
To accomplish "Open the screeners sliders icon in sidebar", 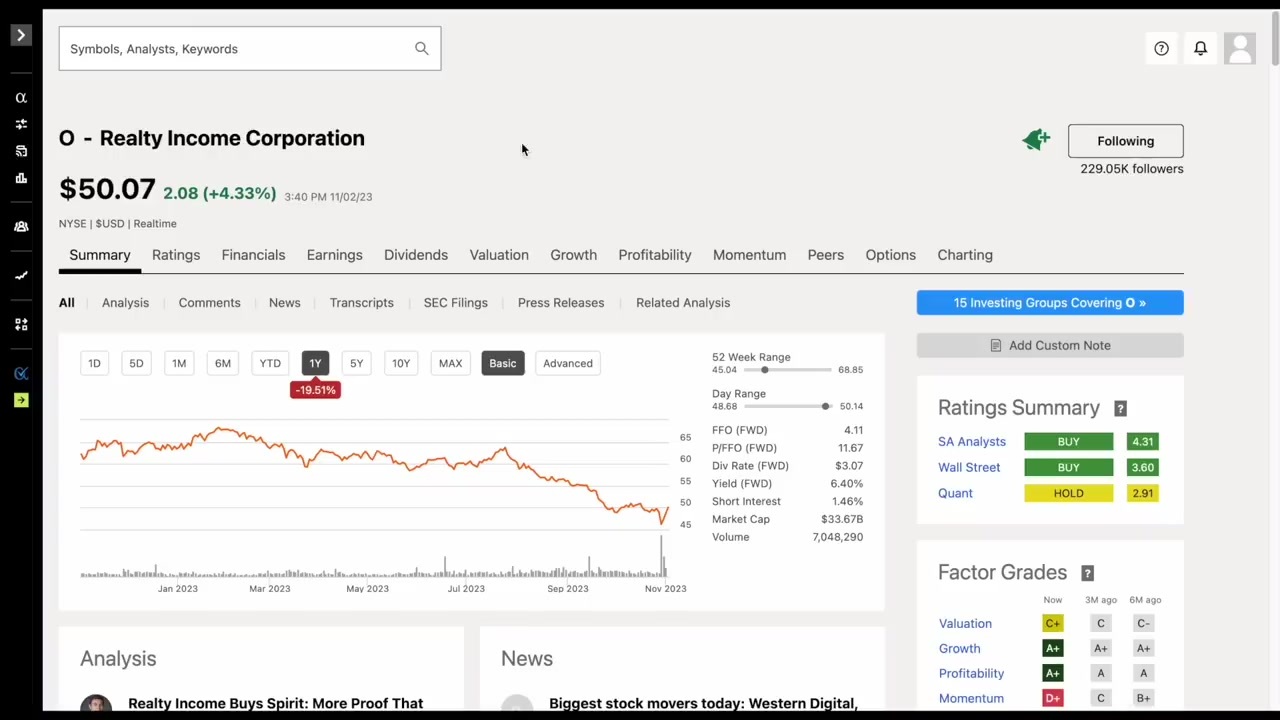I will pyautogui.click(x=21, y=124).
